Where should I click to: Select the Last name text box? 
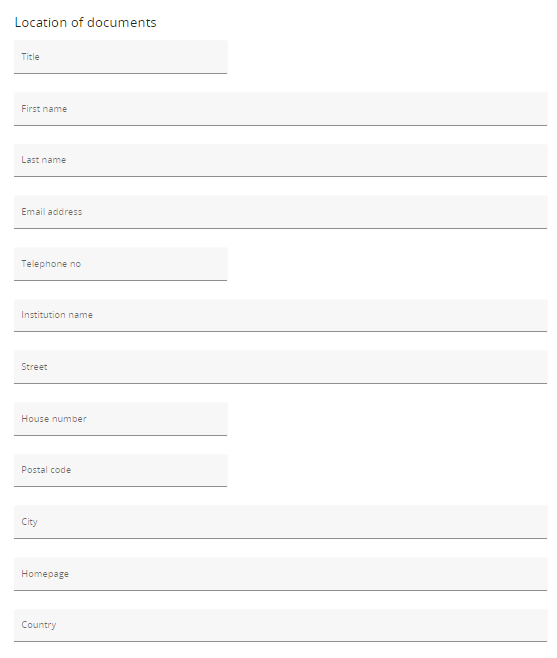[281, 160]
